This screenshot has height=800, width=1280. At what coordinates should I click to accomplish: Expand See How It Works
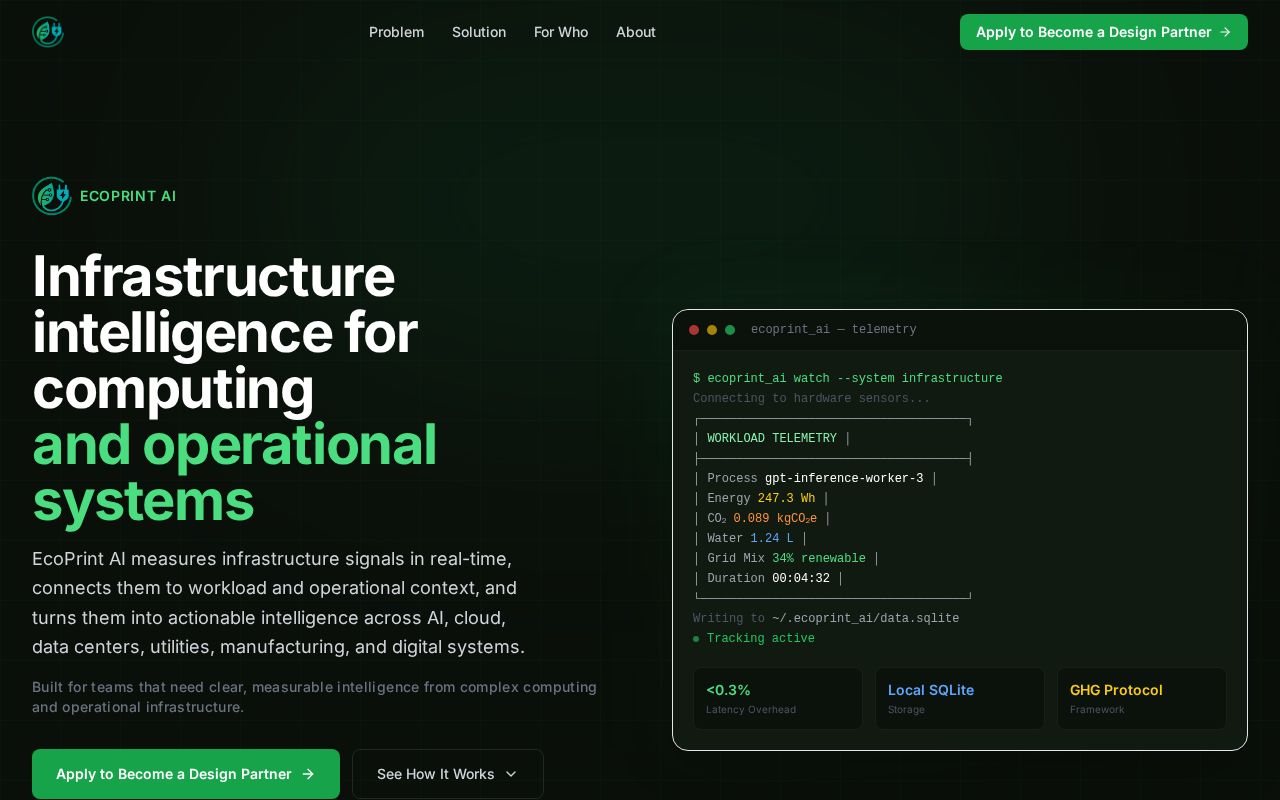[448, 774]
